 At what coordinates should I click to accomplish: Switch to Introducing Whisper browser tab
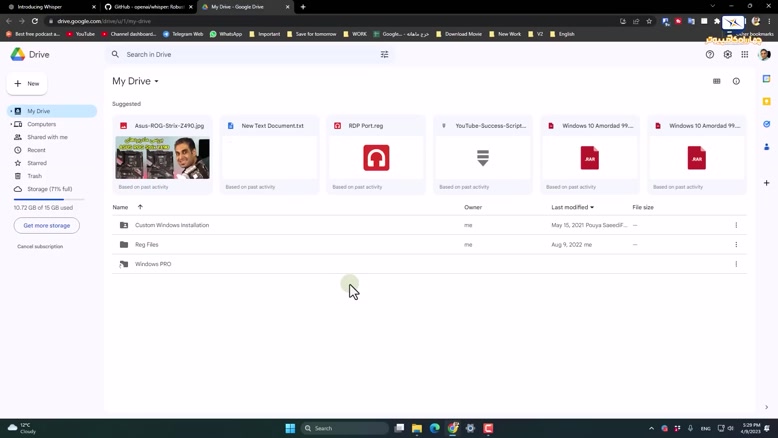click(x=50, y=7)
